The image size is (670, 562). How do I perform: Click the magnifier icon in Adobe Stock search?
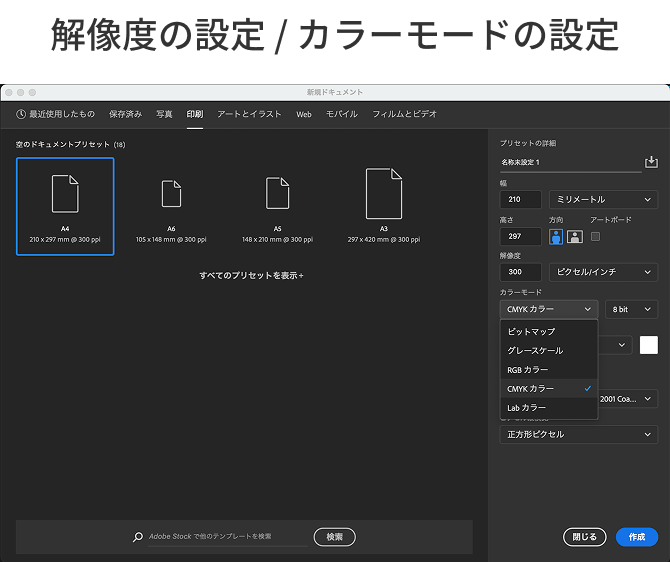coord(138,537)
